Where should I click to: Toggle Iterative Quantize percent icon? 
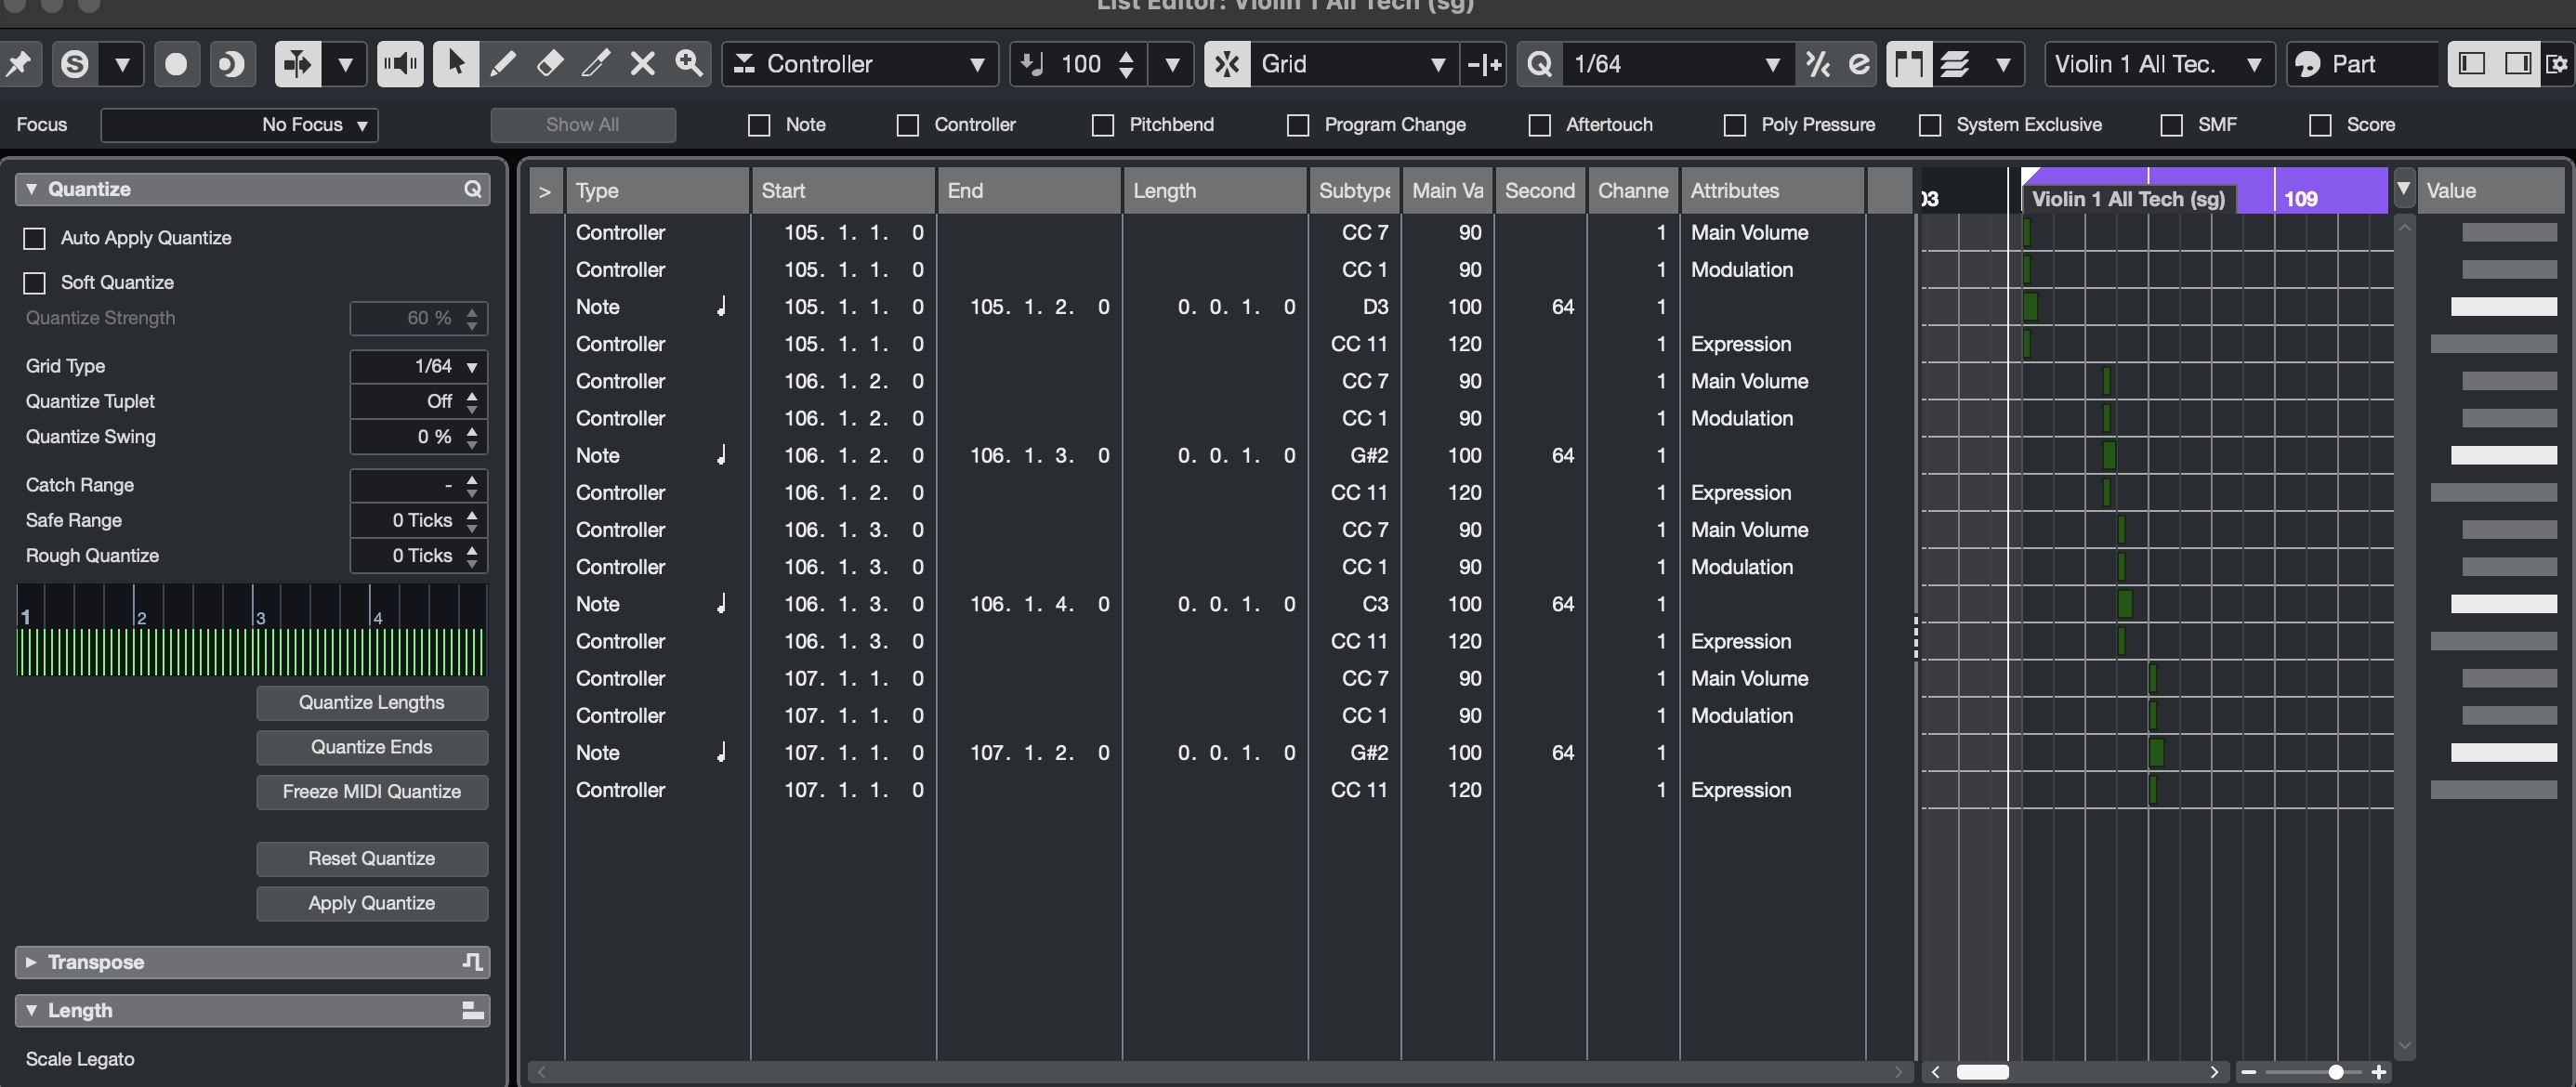[1817, 64]
